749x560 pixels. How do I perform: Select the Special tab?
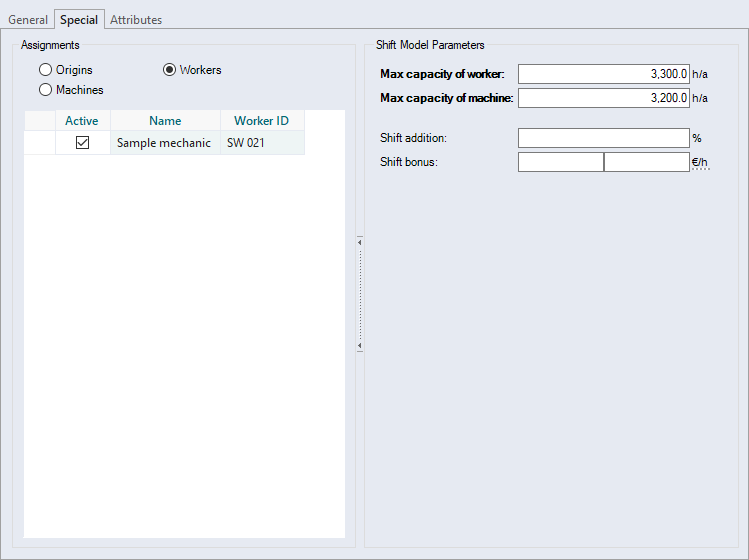coord(79,20)
